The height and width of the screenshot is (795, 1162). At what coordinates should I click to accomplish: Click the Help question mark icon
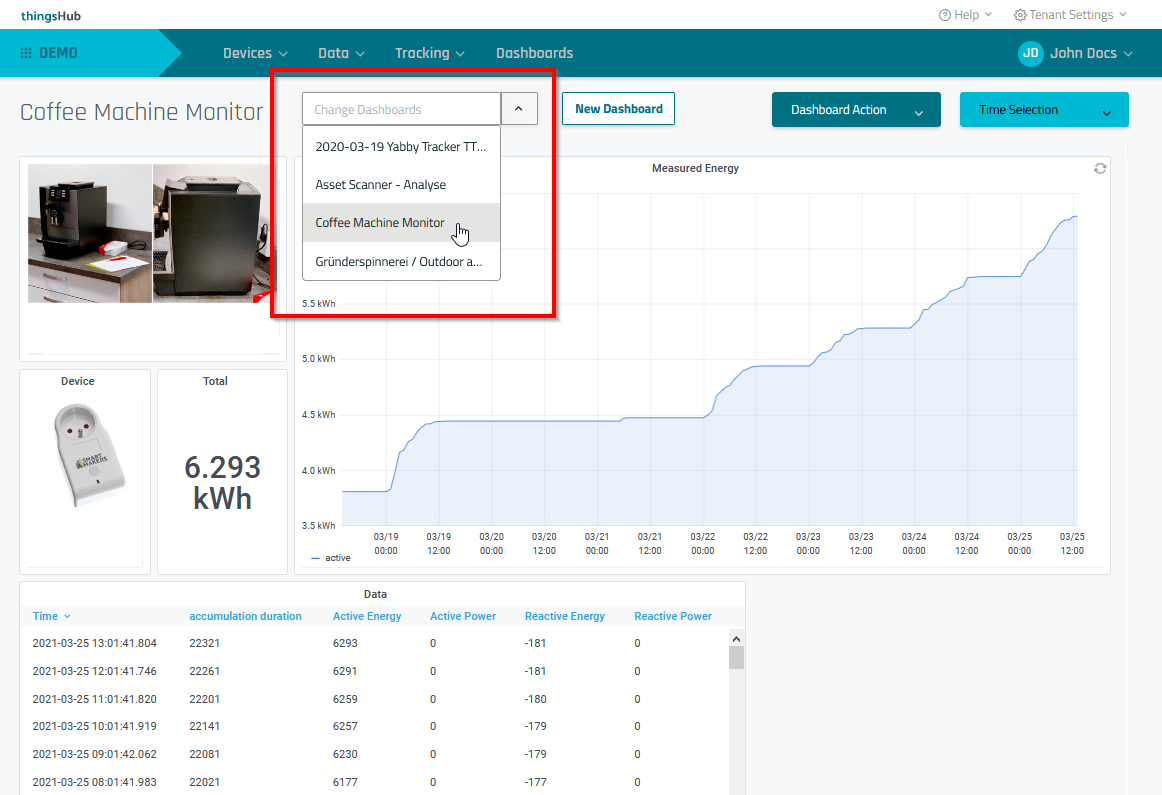[x=945, y=15]
